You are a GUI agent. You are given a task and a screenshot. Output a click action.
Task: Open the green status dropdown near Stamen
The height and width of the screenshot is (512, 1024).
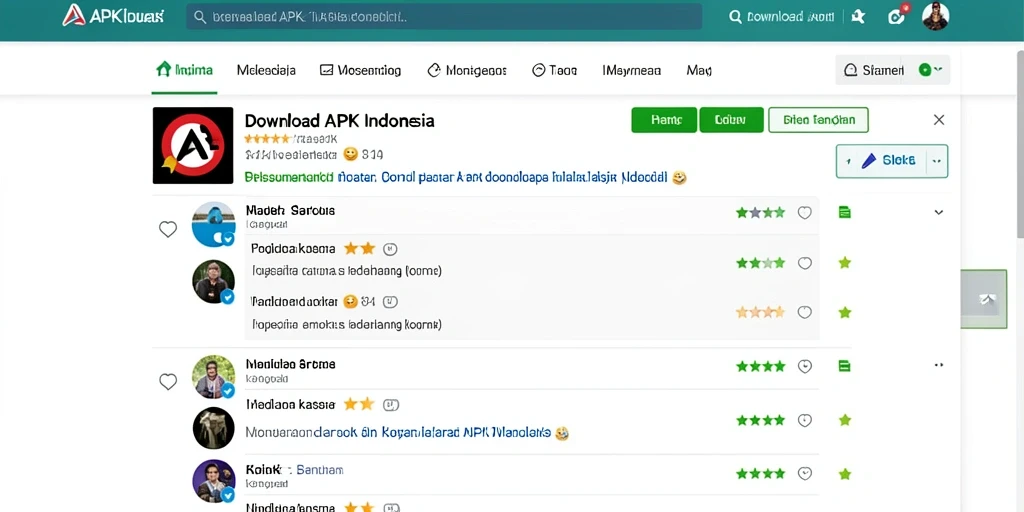coord(931,70)
